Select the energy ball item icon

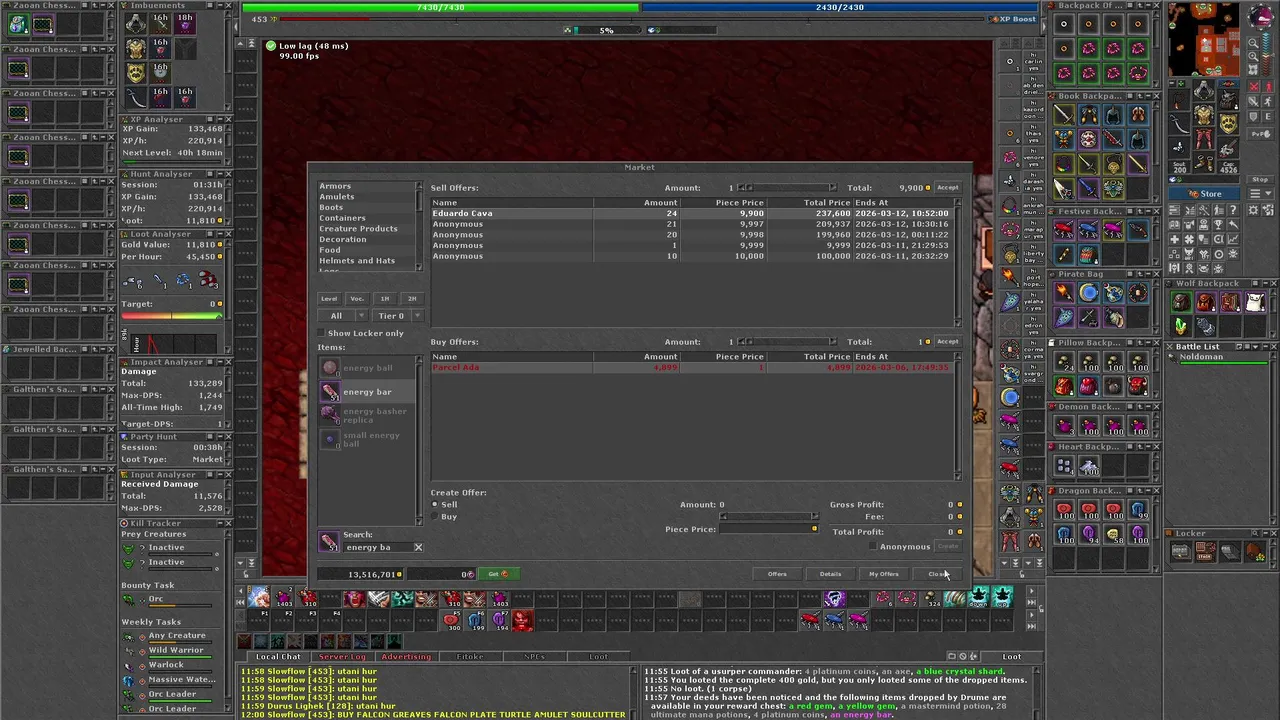pyautogui.click(x=330, y=367)
